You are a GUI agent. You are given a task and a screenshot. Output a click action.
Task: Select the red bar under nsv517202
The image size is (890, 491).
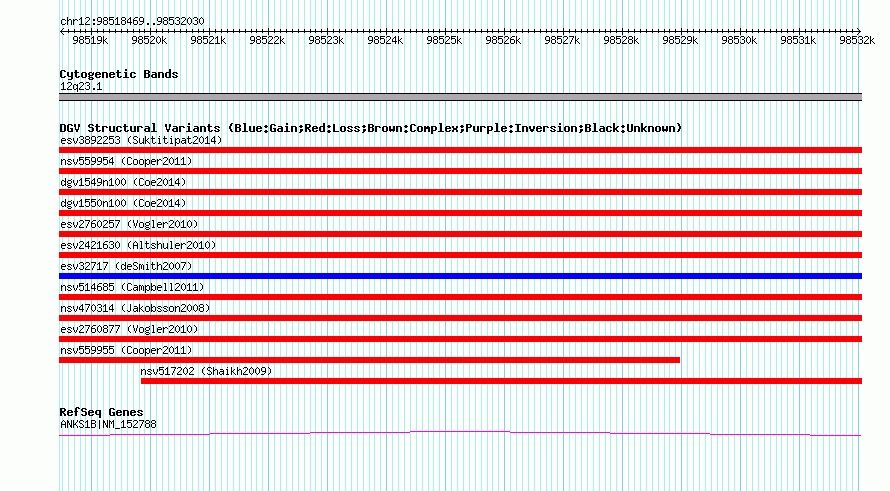coord(501,381)
